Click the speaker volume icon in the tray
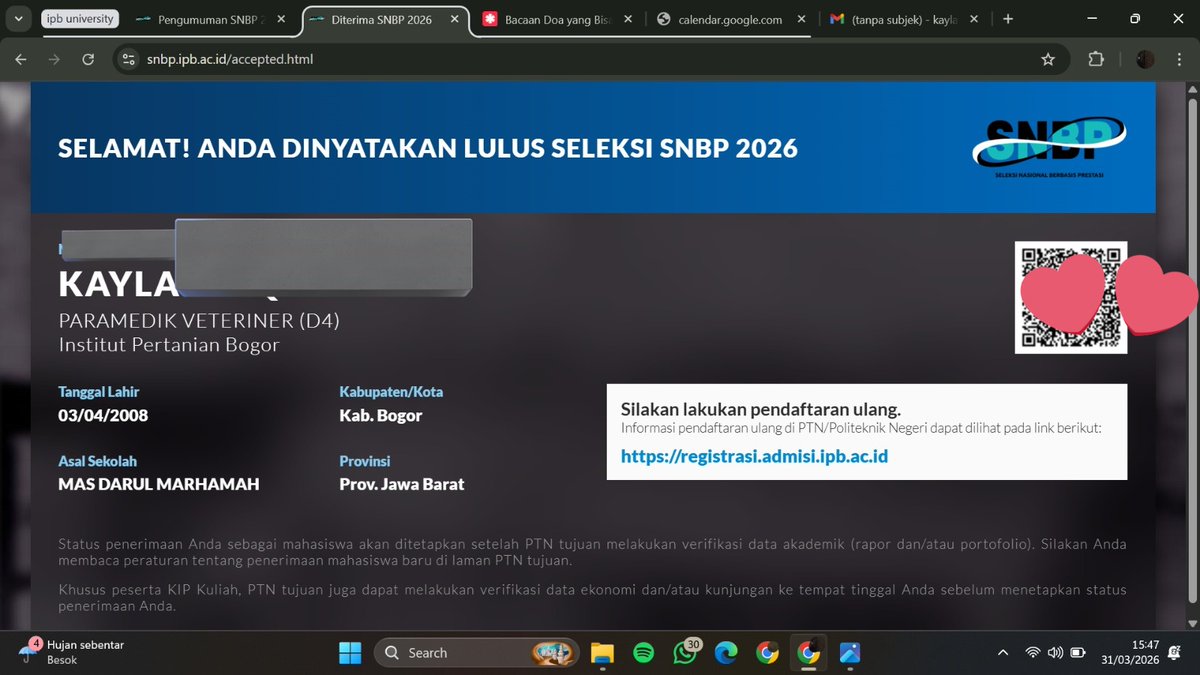Screen dimensions: 1200x675 [1055, 653]
